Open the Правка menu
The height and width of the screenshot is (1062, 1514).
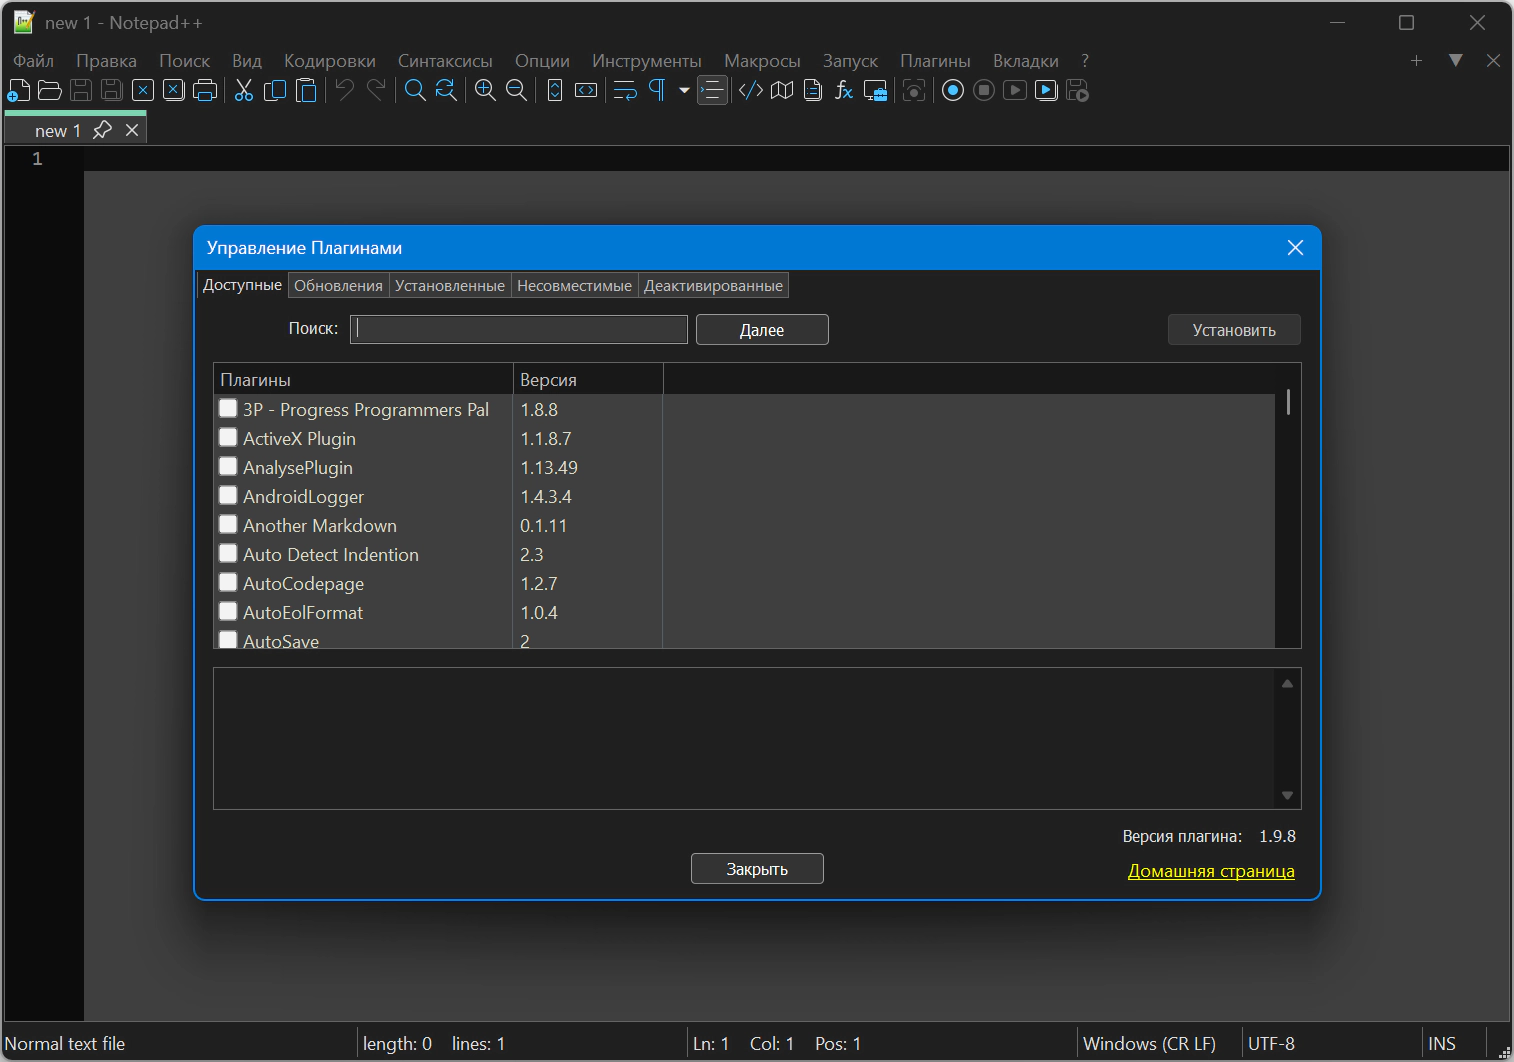point(106,61)
